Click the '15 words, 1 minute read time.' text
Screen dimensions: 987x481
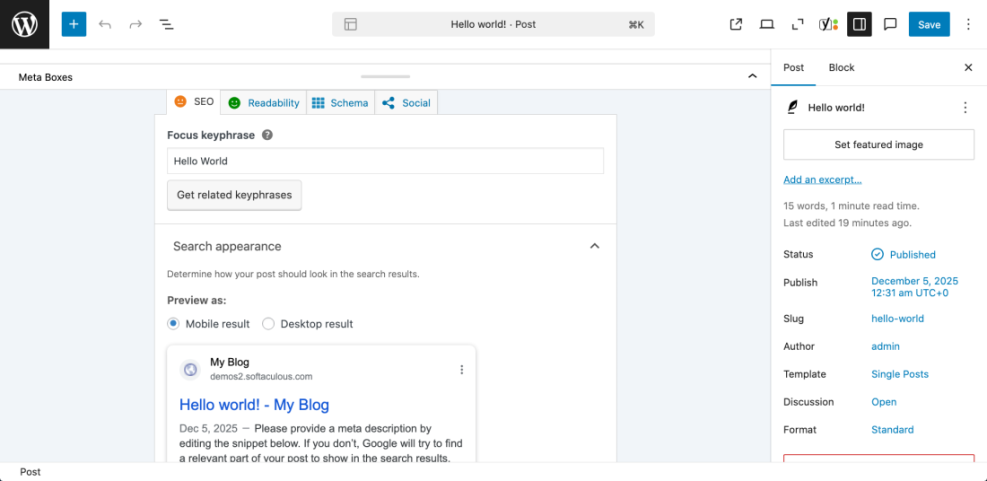pos(851,205)
